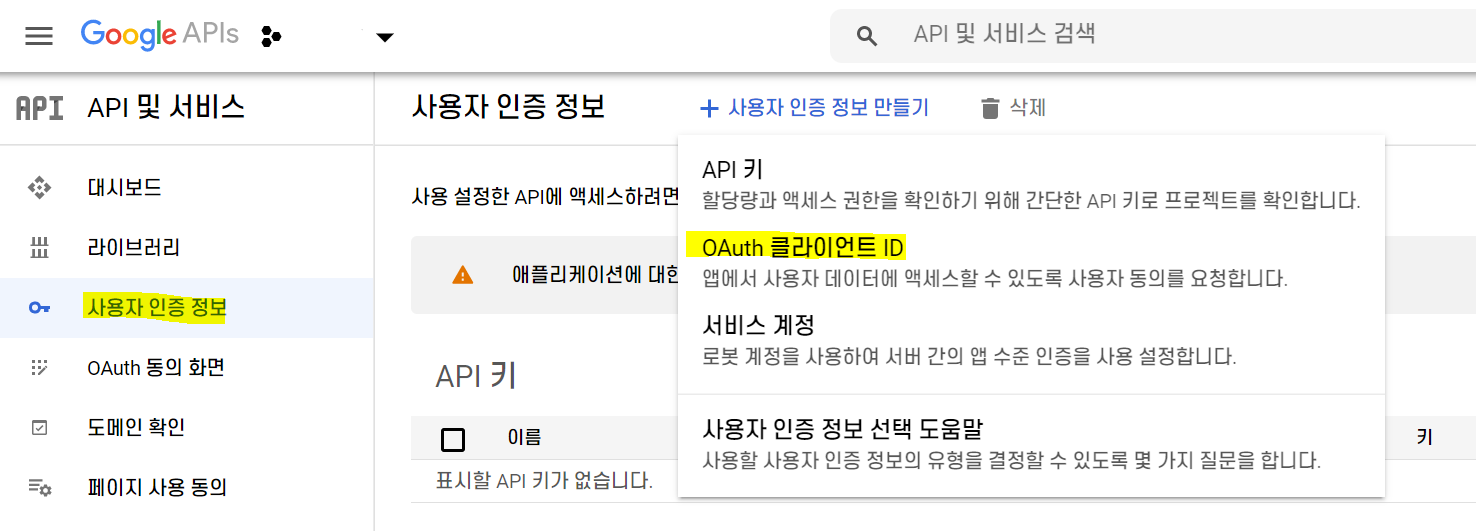Open the hamburger navigation menu
1476x531 pixels.
click(x=39, y=37)
